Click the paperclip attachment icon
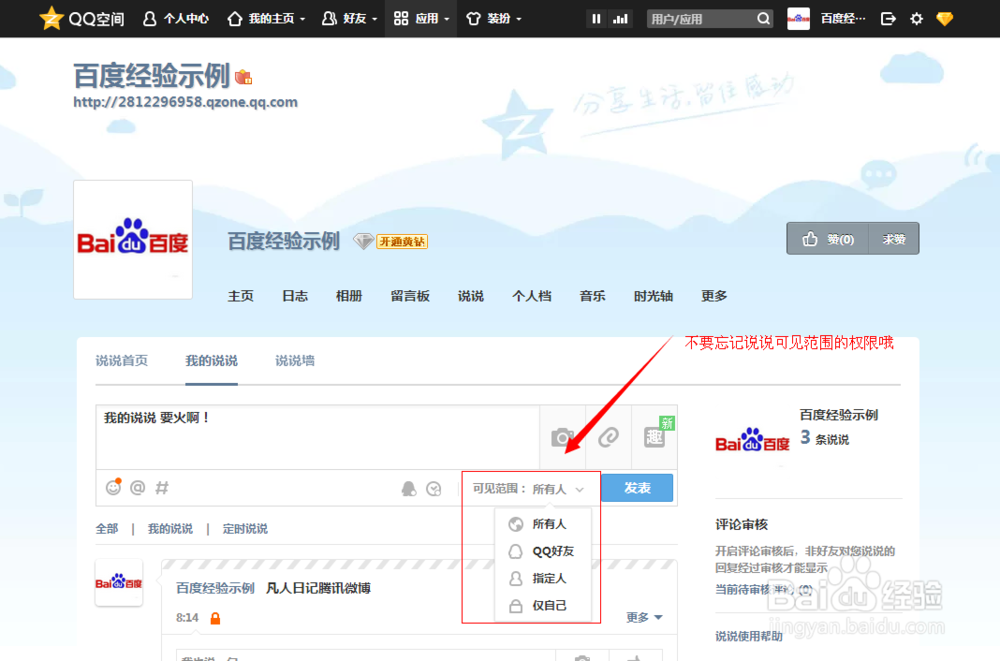Image resolution: width=1000 pixels, height=661 pixels. pyautogui.click(x=607, y=438)
